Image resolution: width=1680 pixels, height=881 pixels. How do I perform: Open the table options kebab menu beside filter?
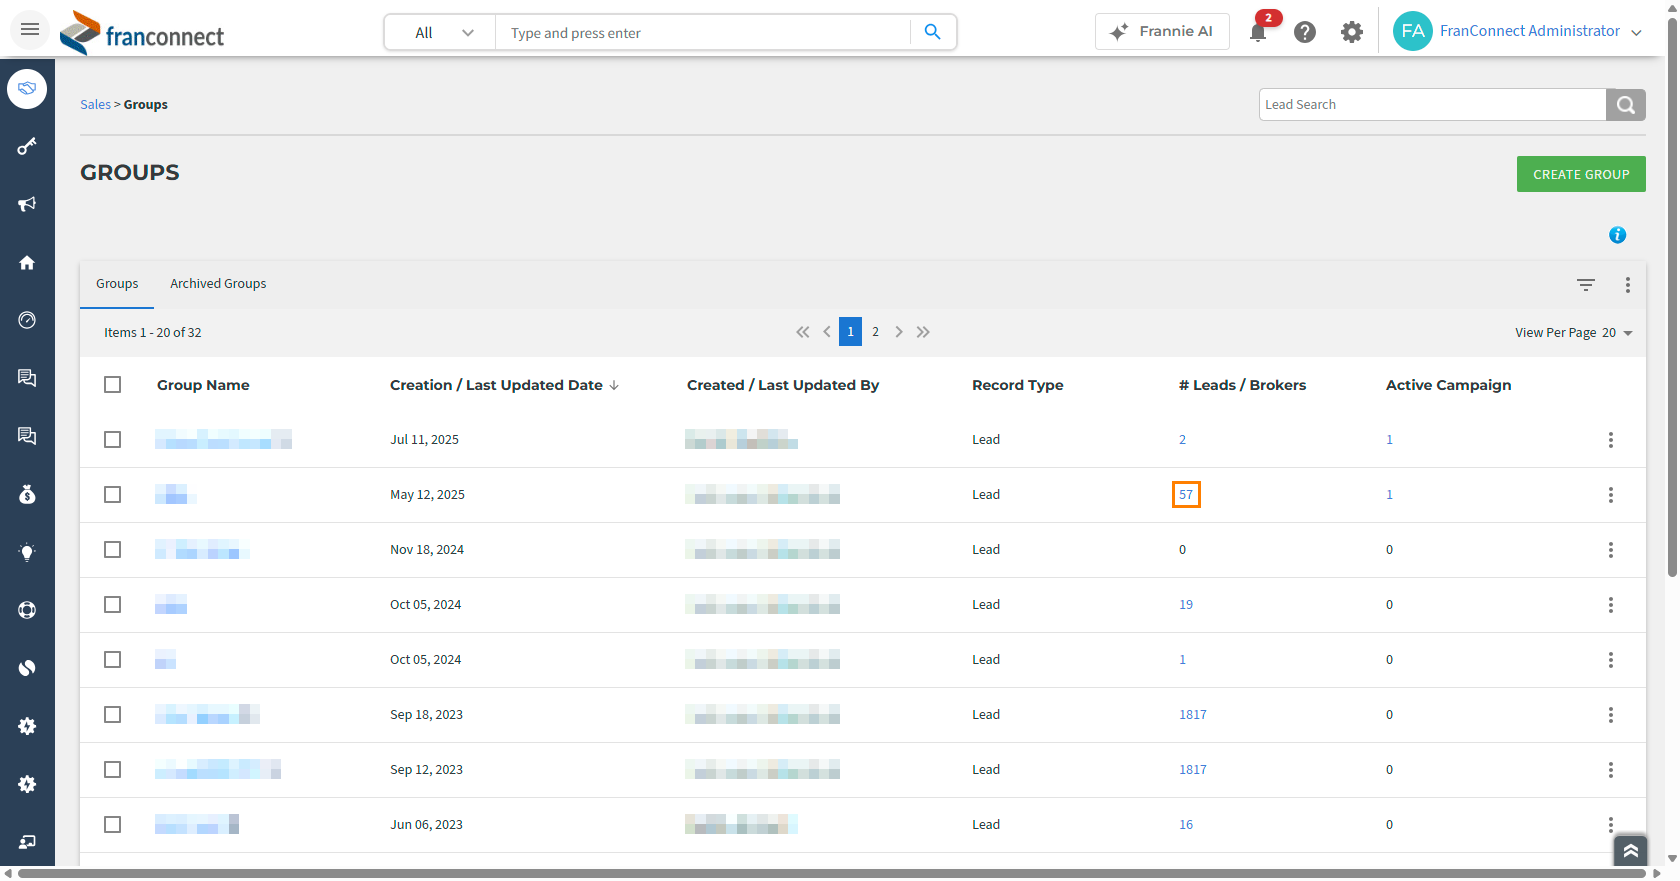click(1628, 285)
